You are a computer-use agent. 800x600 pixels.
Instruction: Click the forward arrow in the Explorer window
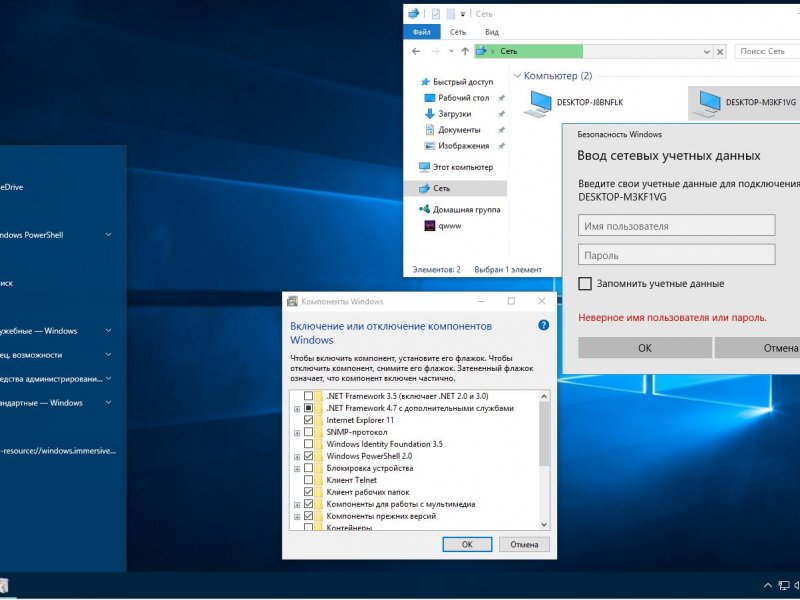[435, 51]
